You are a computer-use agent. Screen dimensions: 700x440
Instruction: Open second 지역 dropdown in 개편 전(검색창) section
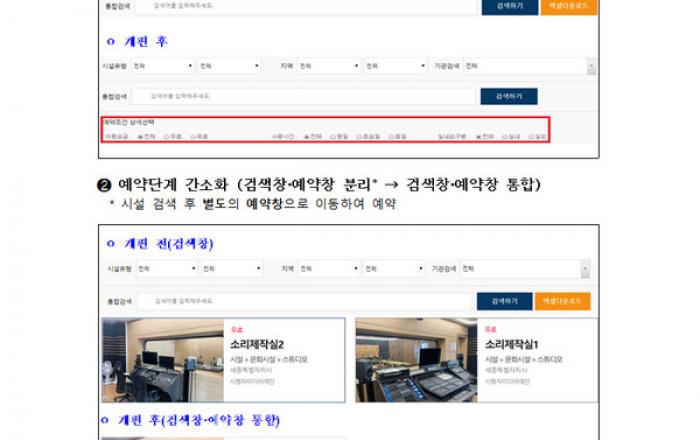point(394,269)
